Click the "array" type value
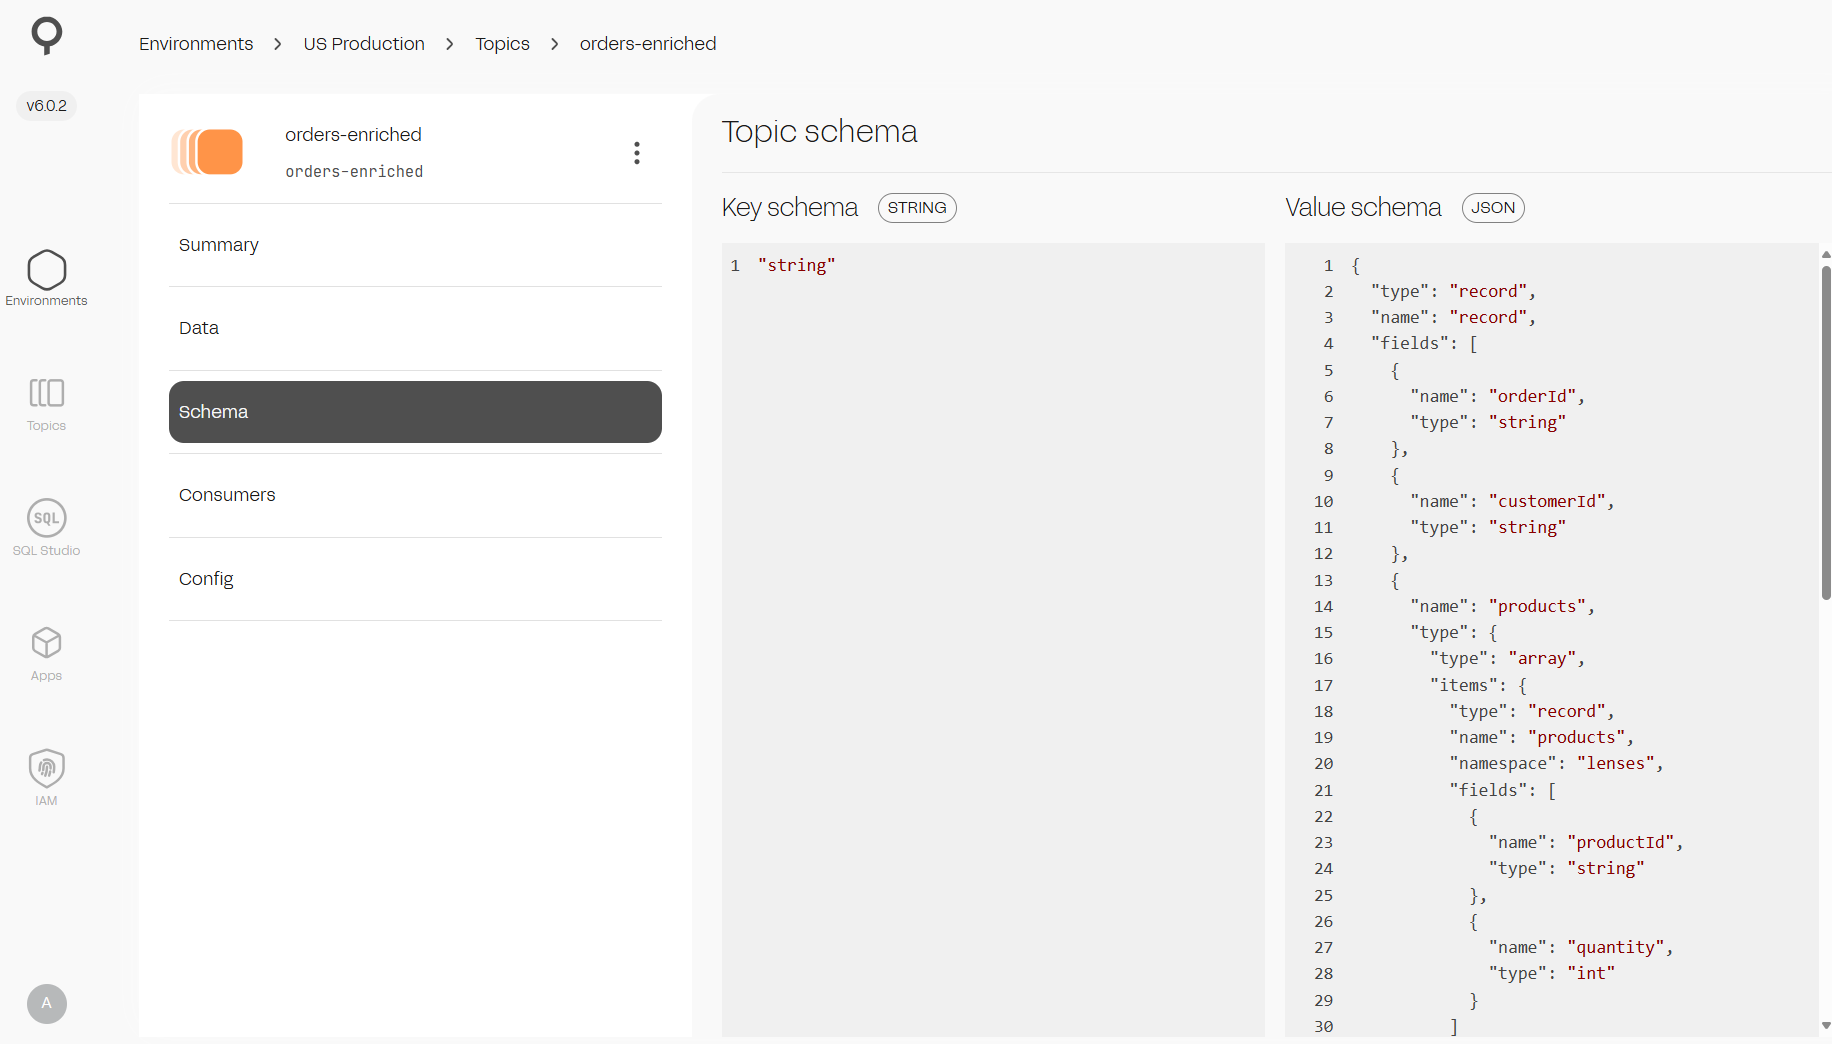 (1542, 658)
